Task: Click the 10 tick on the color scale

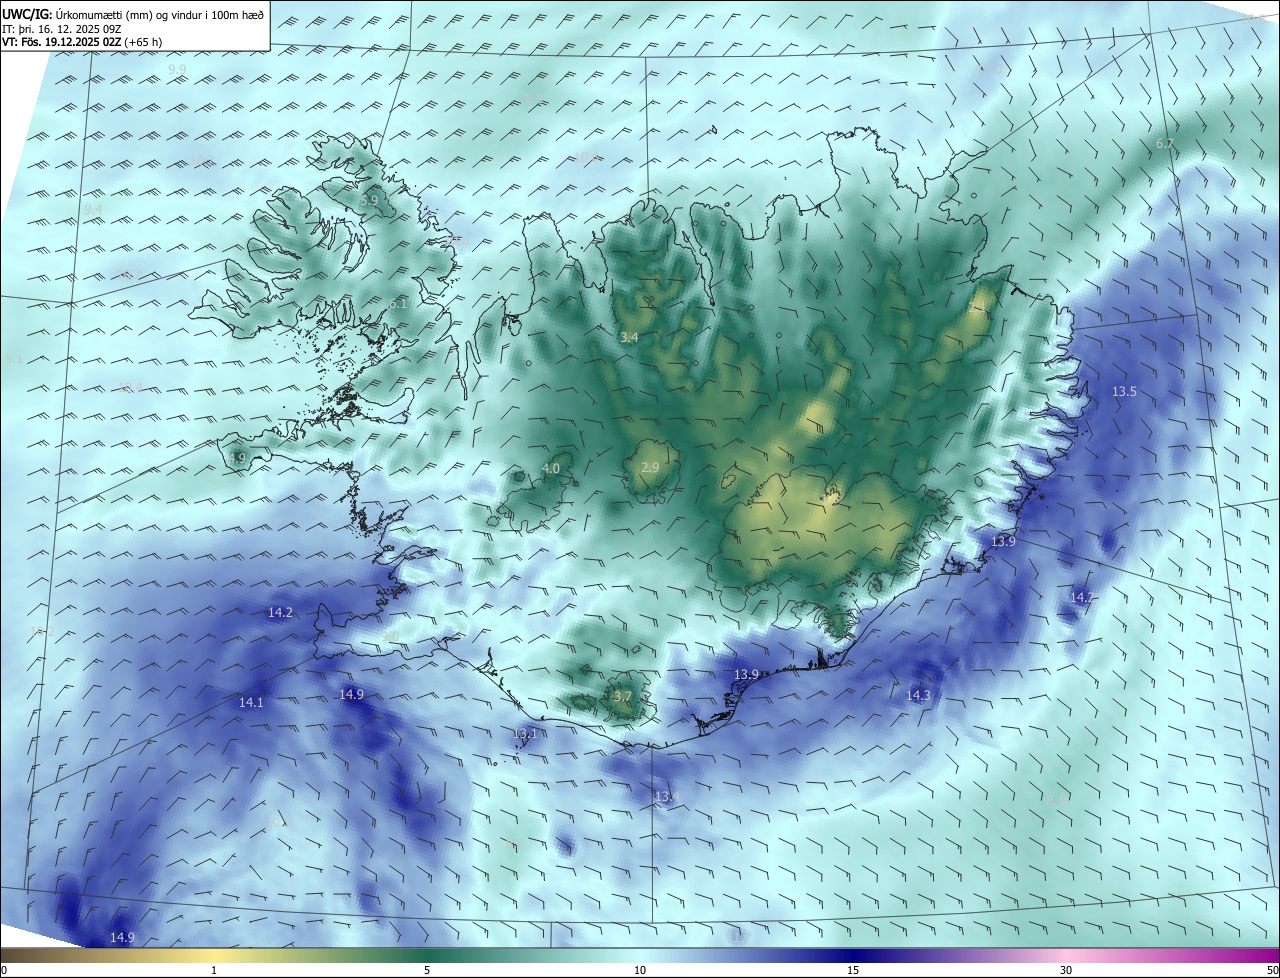Action: [640, 970]
